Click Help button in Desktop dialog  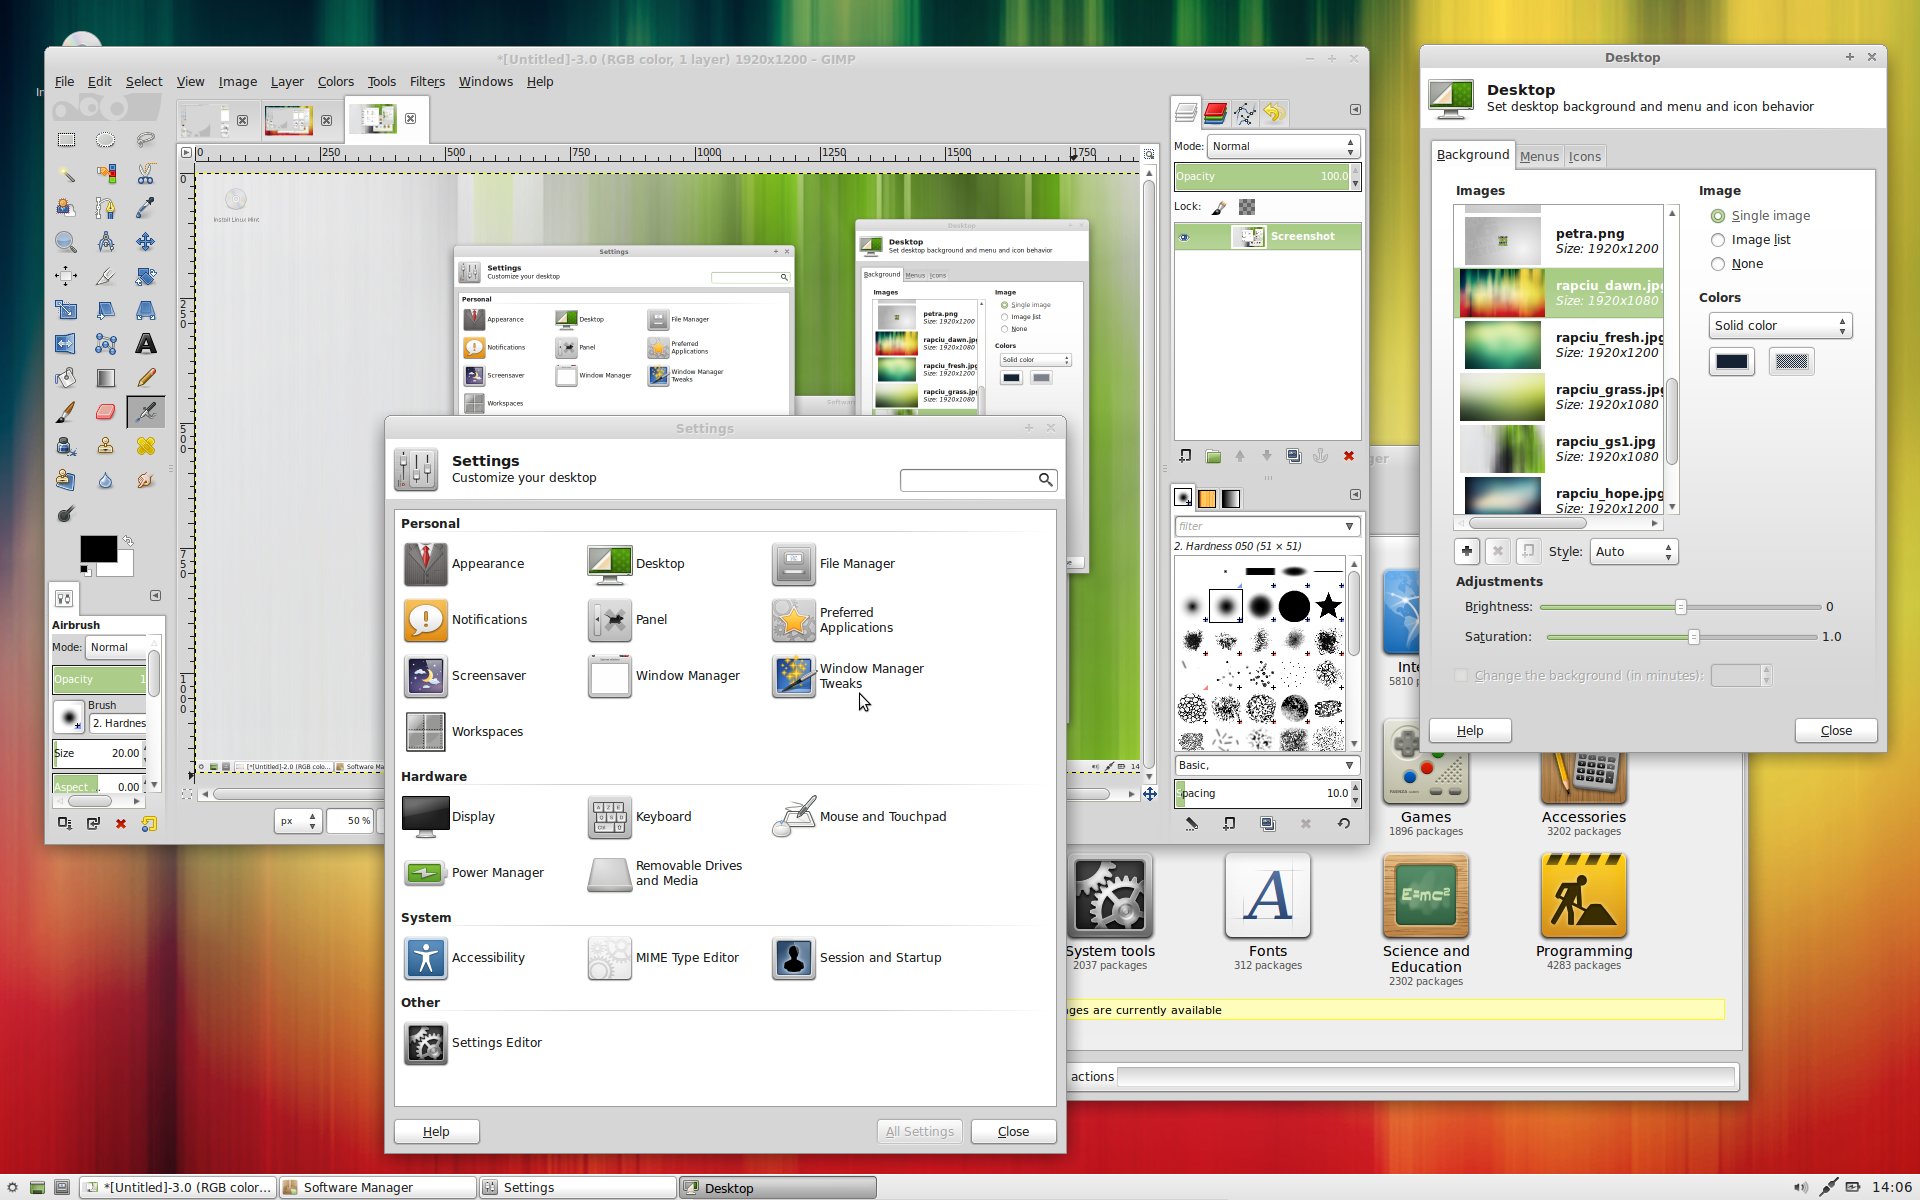pyautogui.click(x=1470, y=731)
